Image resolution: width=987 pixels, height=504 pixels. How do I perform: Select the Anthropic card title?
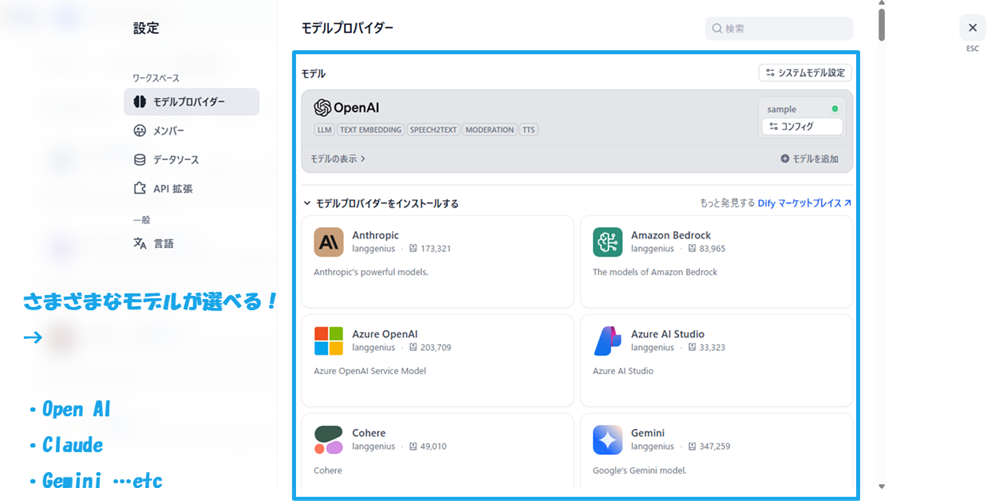tap(375, 235)
